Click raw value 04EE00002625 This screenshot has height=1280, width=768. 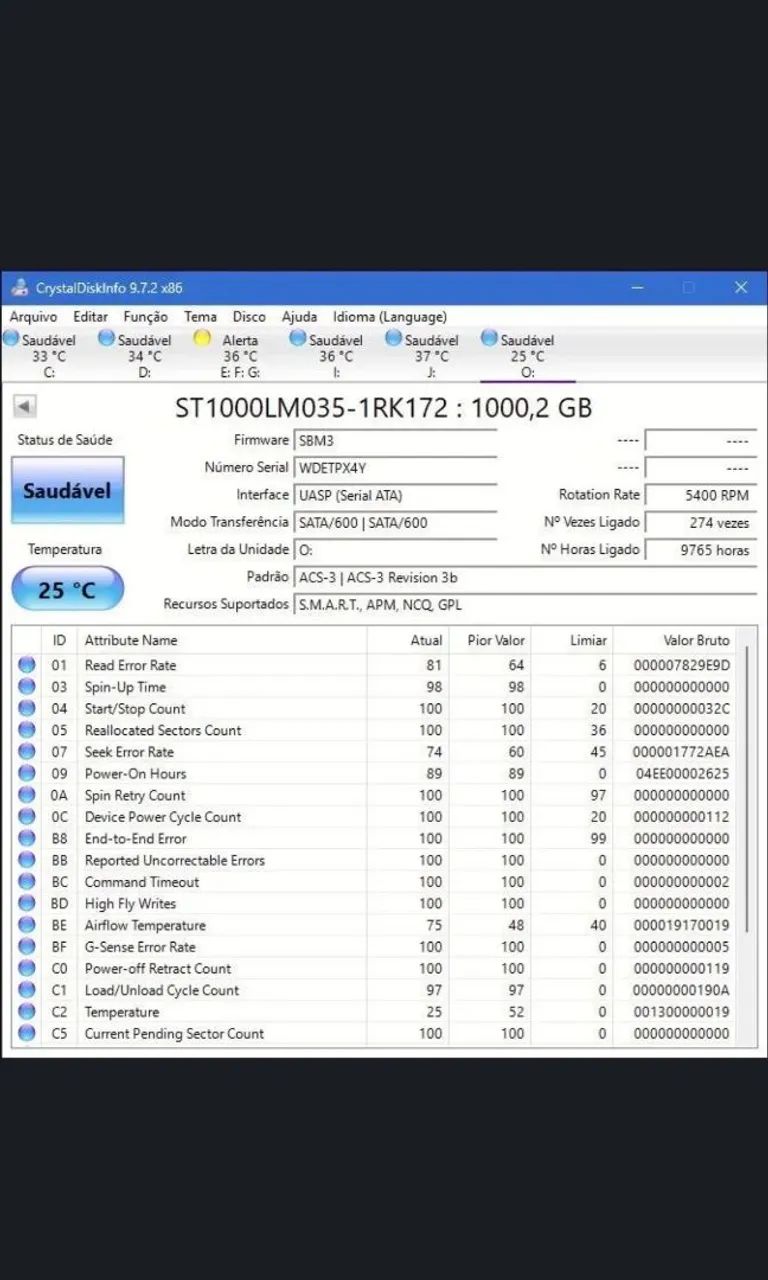click(682, 773)
